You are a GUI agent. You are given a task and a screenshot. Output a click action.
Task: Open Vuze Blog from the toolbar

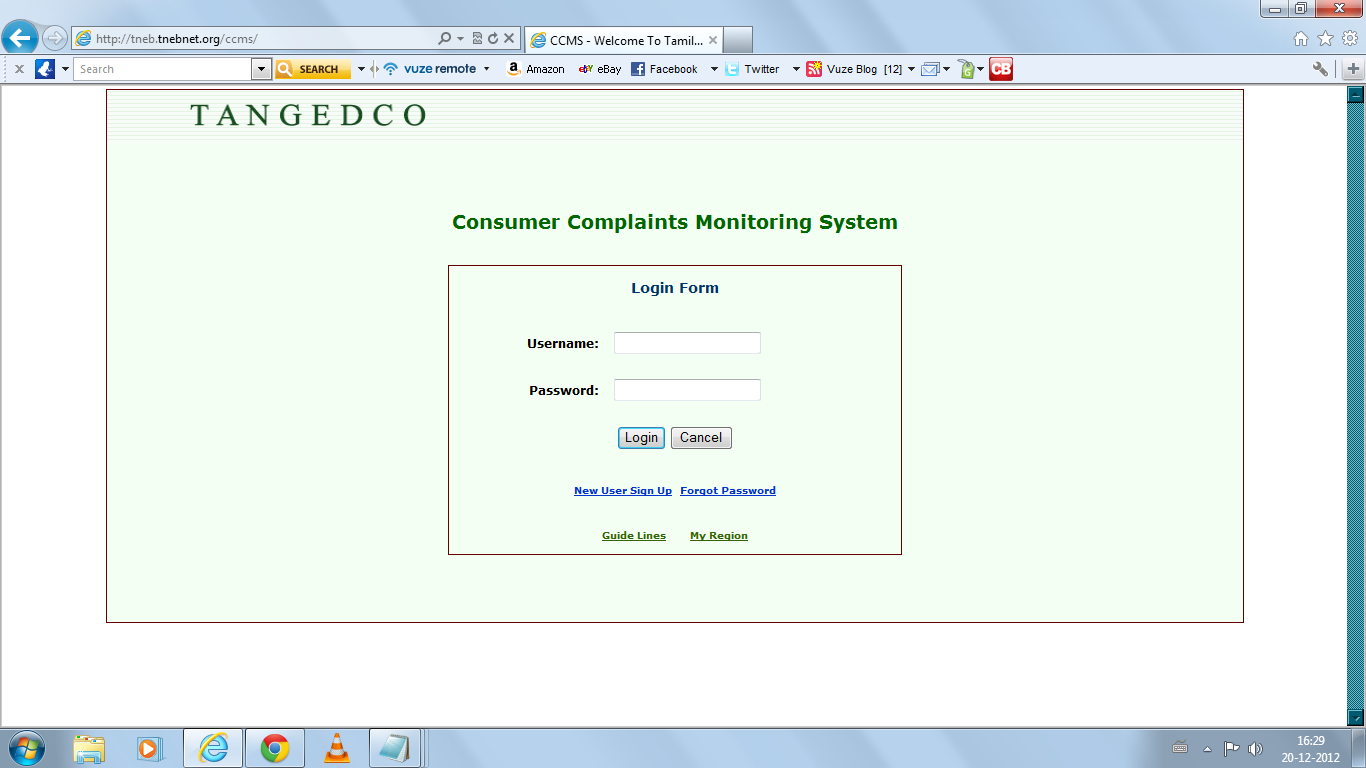(848, 69)
